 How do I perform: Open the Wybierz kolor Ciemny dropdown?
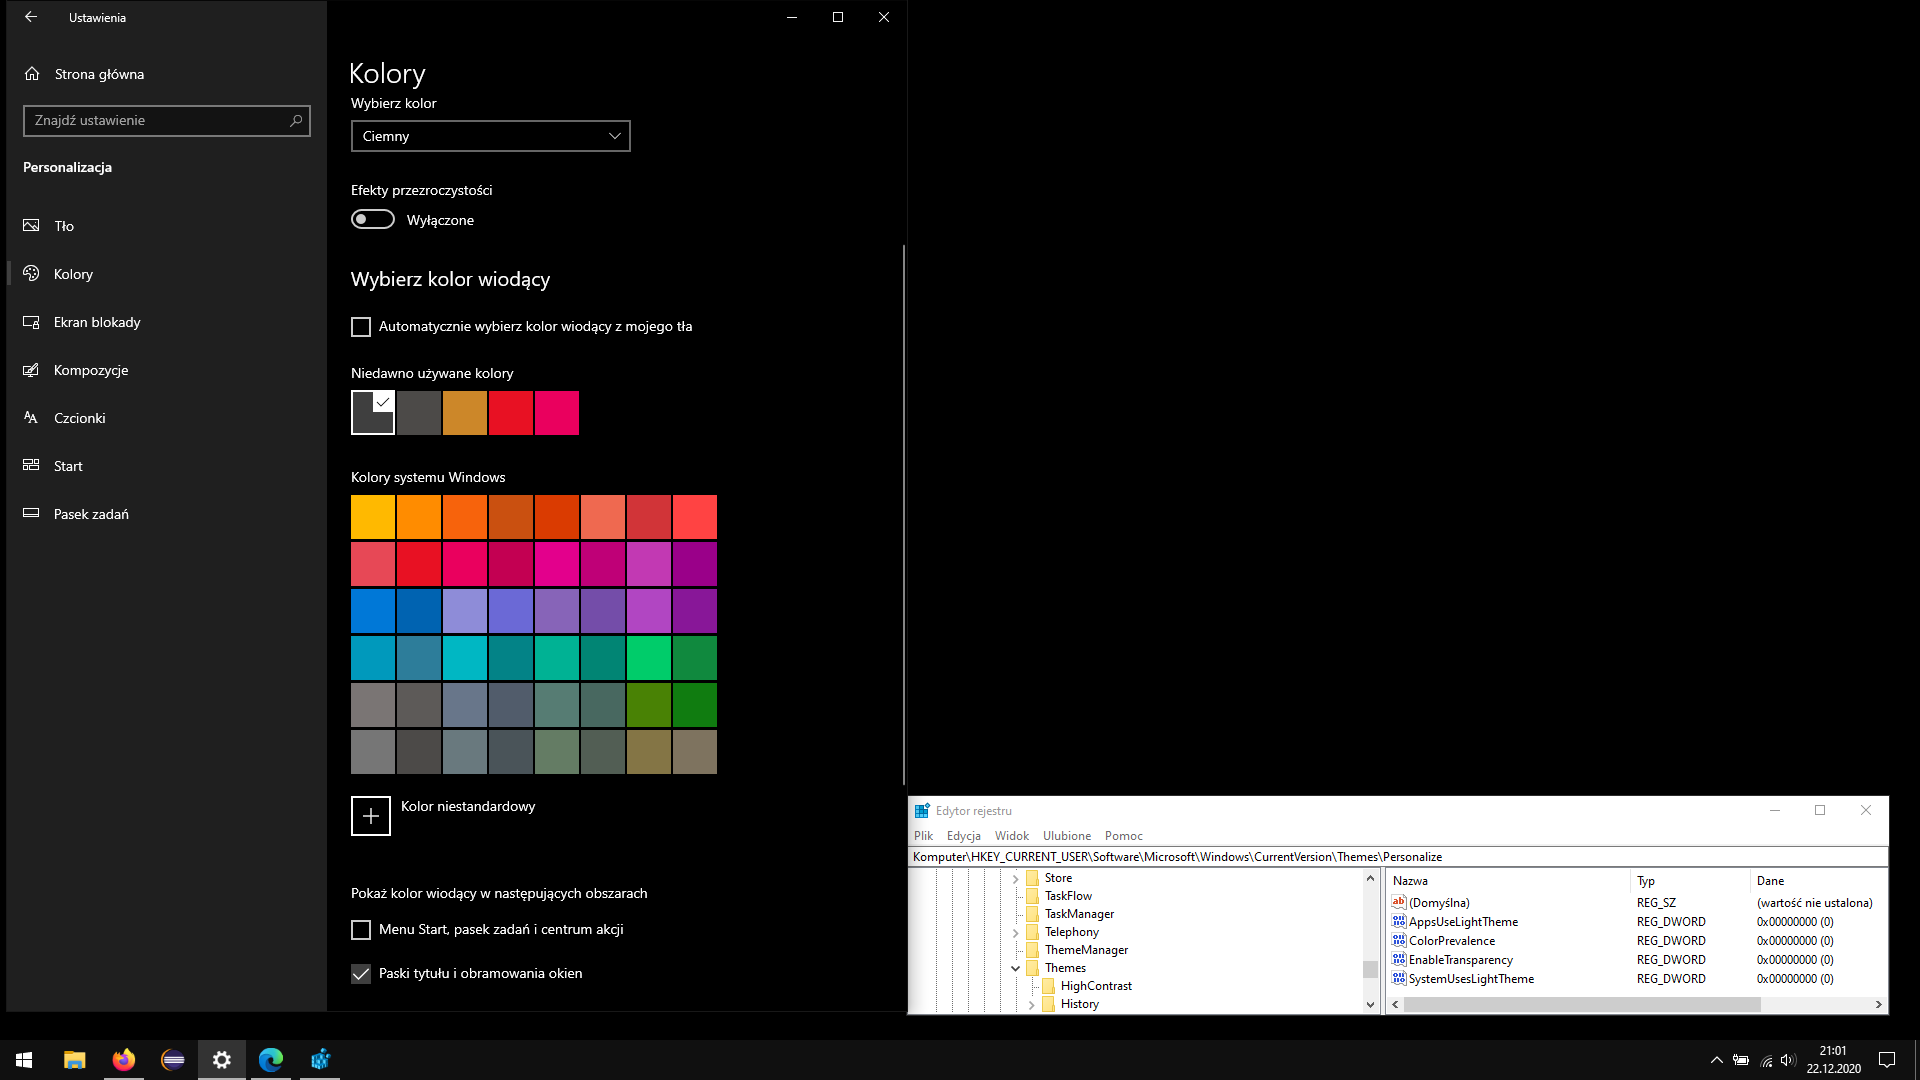point(490,136)
